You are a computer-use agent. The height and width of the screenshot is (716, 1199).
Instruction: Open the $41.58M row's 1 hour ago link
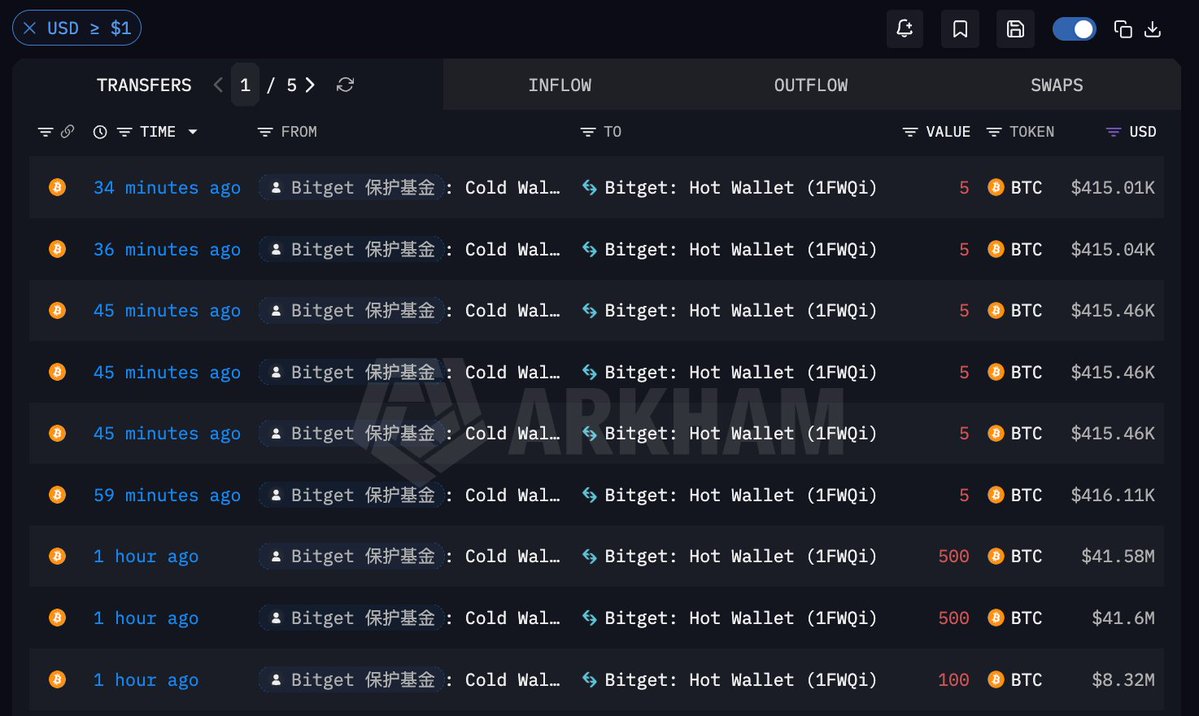coord(145,556)
